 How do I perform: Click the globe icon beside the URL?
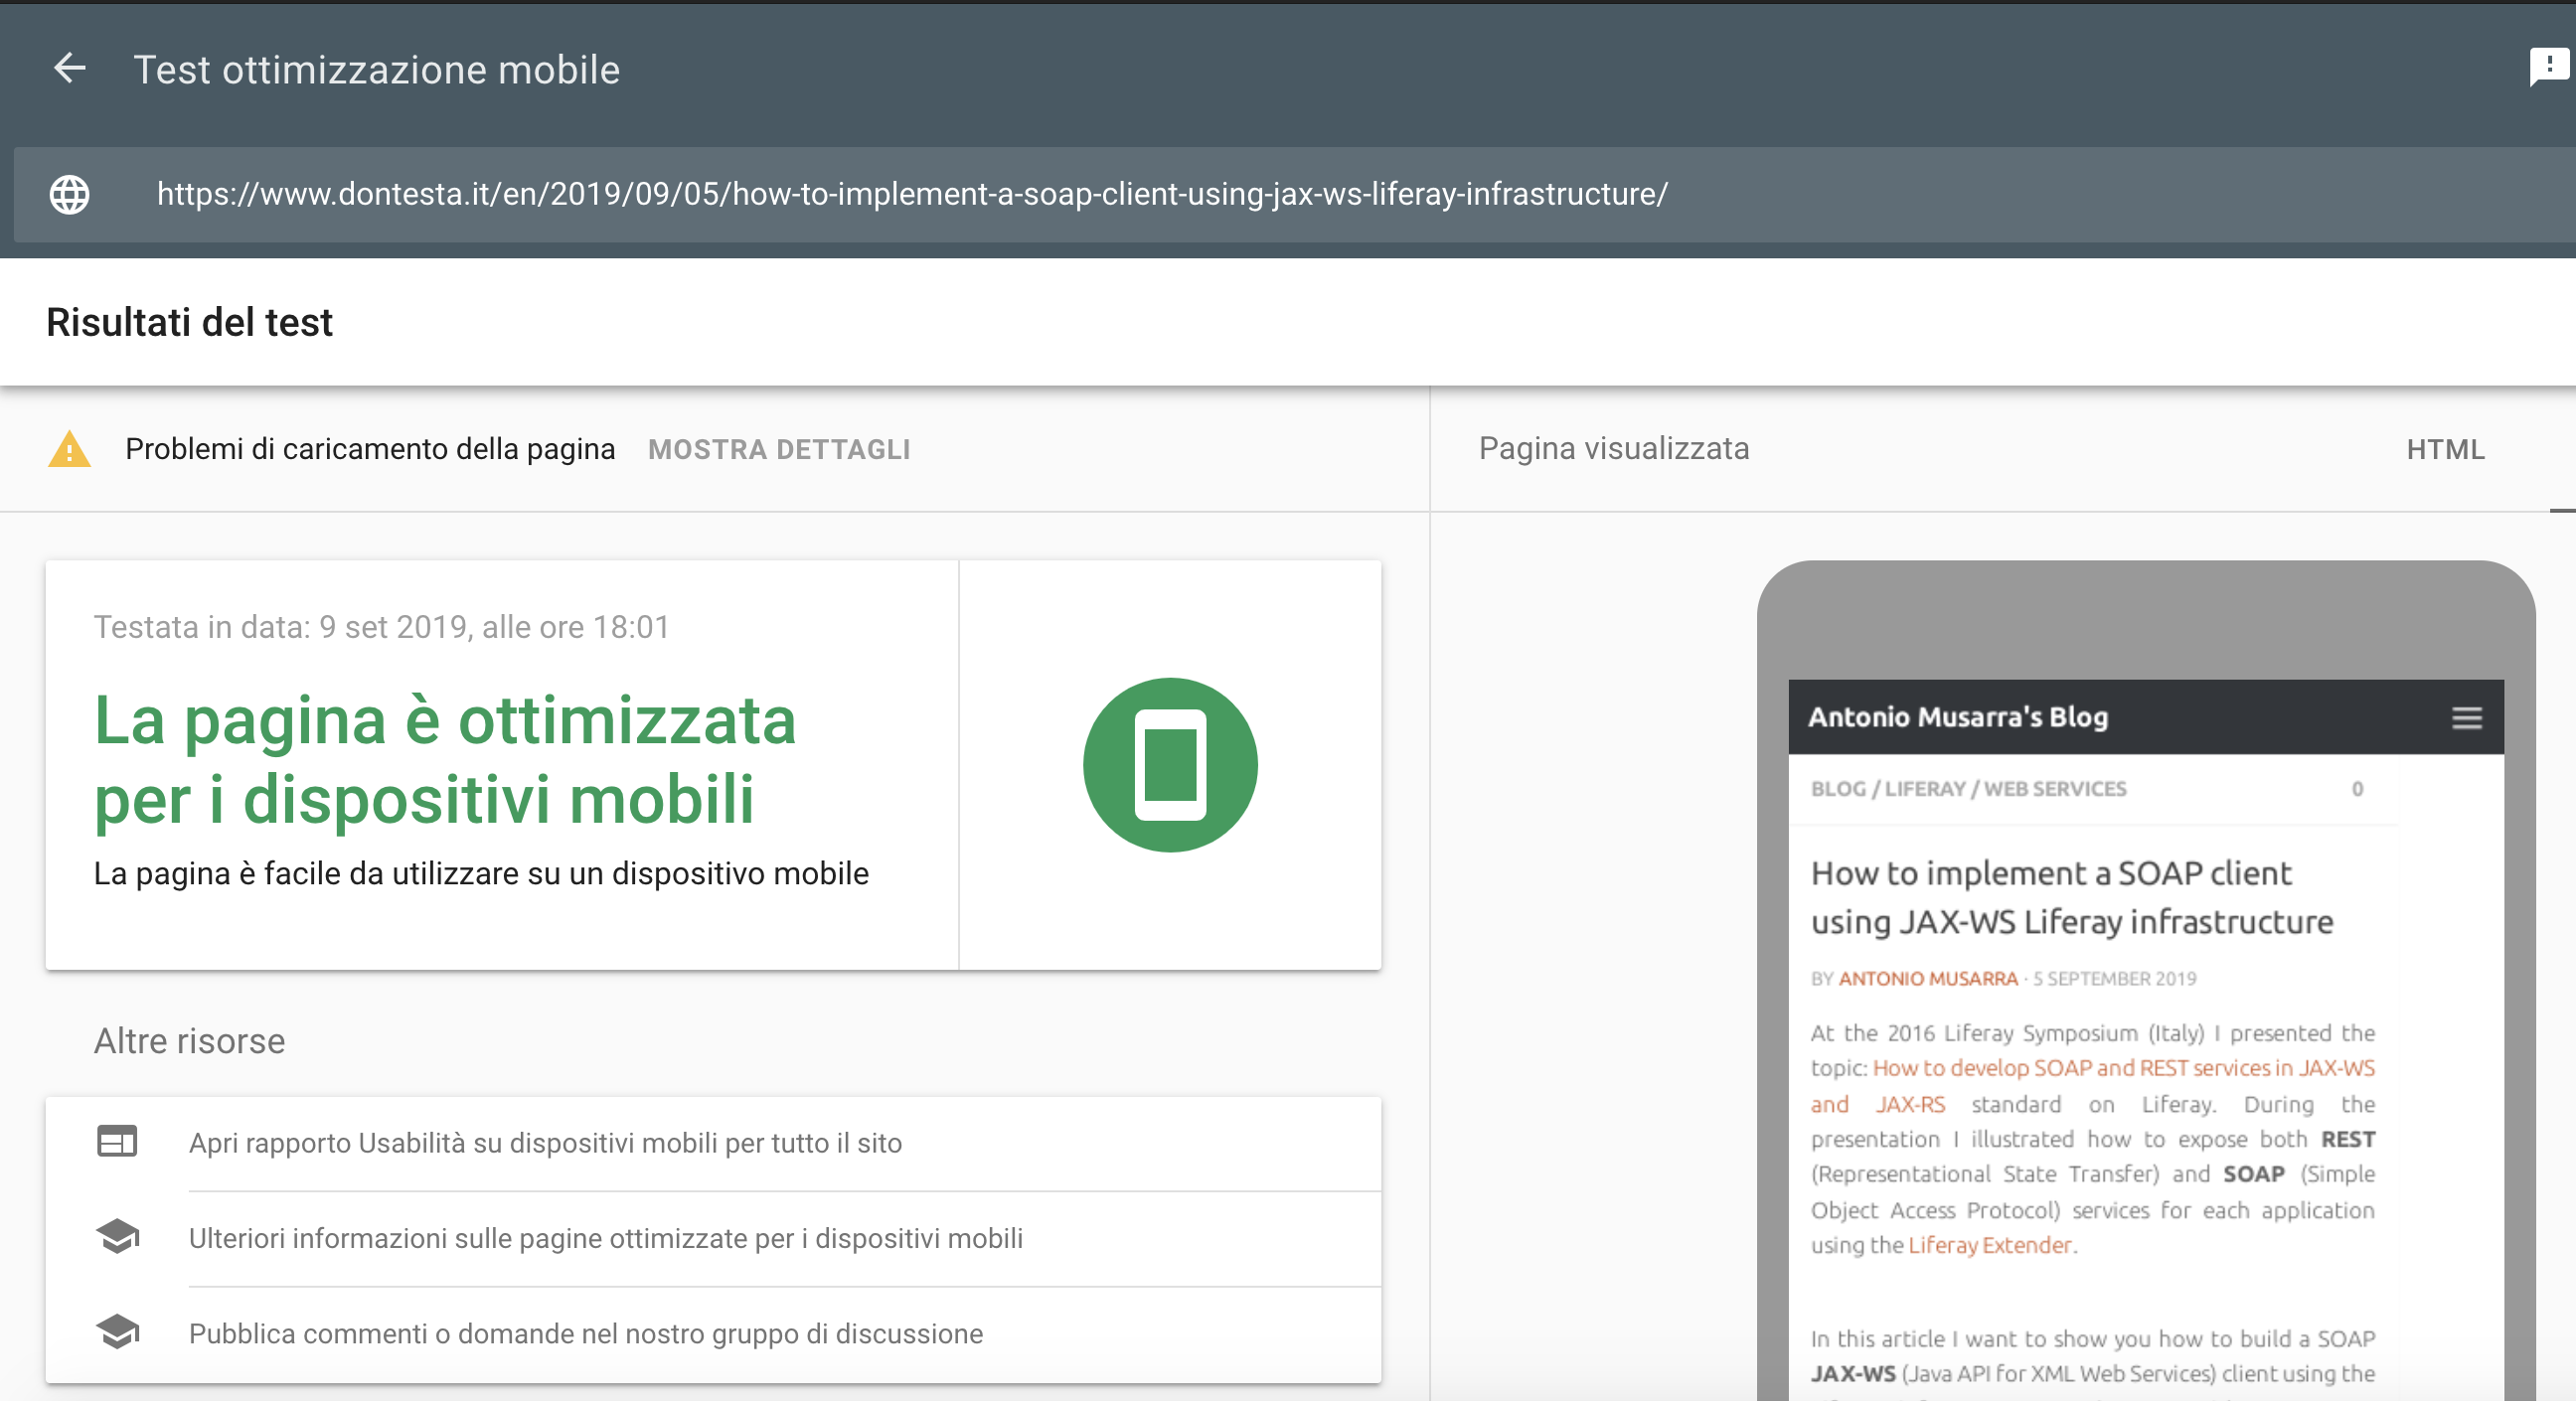(69, 194)
